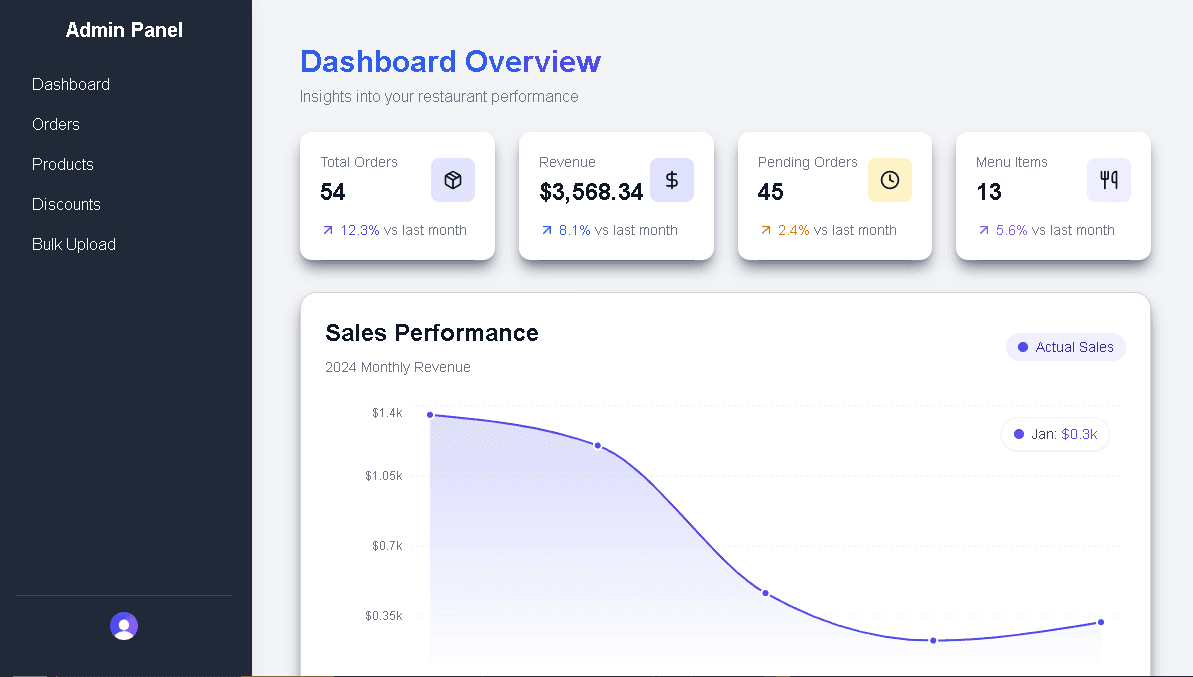Viewport: 1193px width, 677px height.
Task: Click the last data point on sales line
Action: pos(1100,621)
